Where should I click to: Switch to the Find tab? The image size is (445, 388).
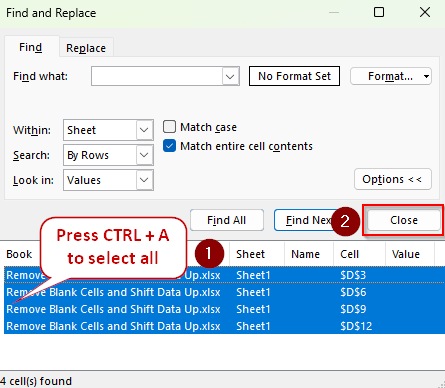(x=31, y=47)
